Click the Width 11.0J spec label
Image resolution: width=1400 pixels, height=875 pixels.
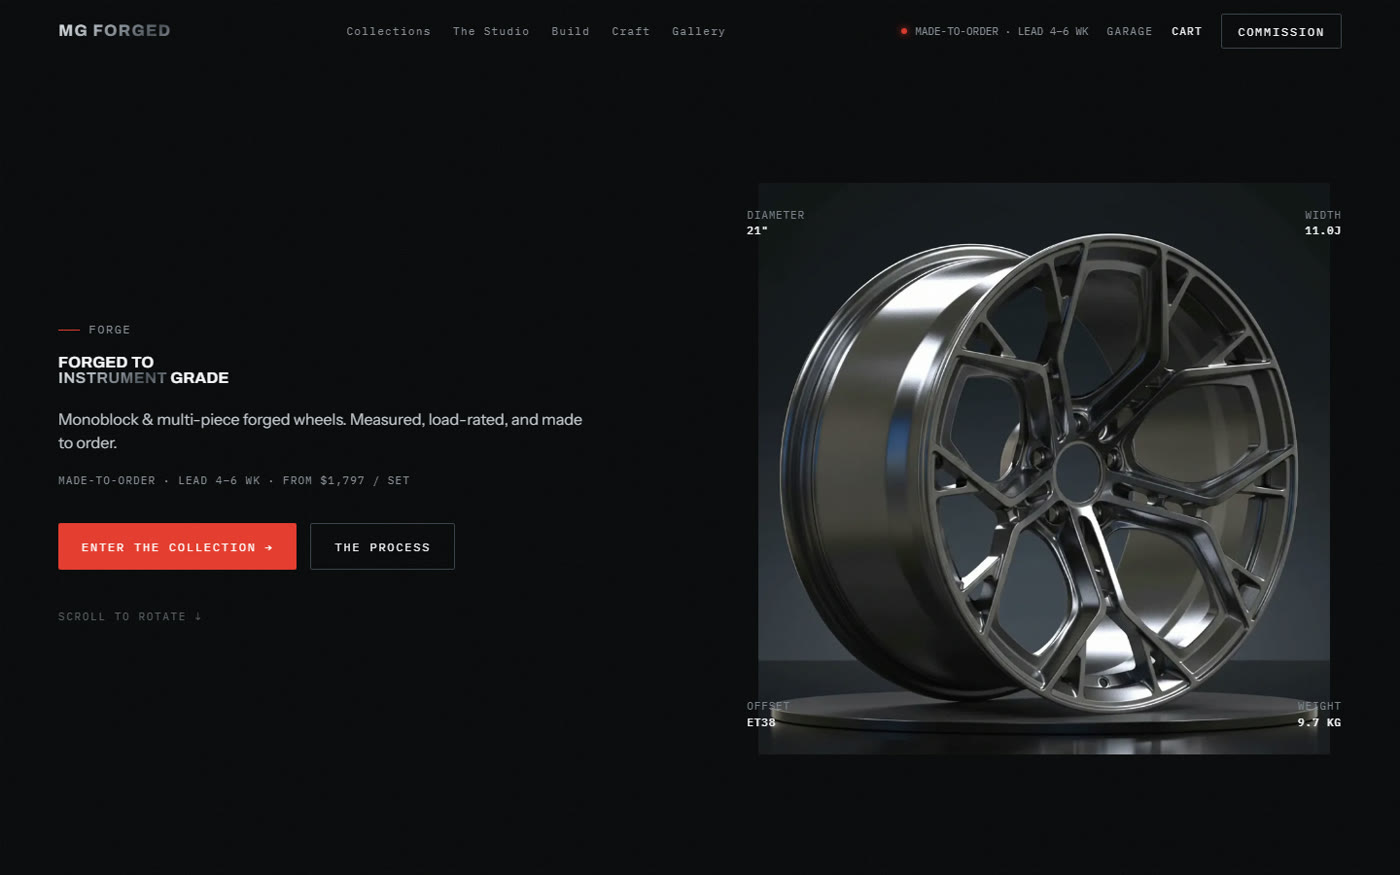point(1322,223)
